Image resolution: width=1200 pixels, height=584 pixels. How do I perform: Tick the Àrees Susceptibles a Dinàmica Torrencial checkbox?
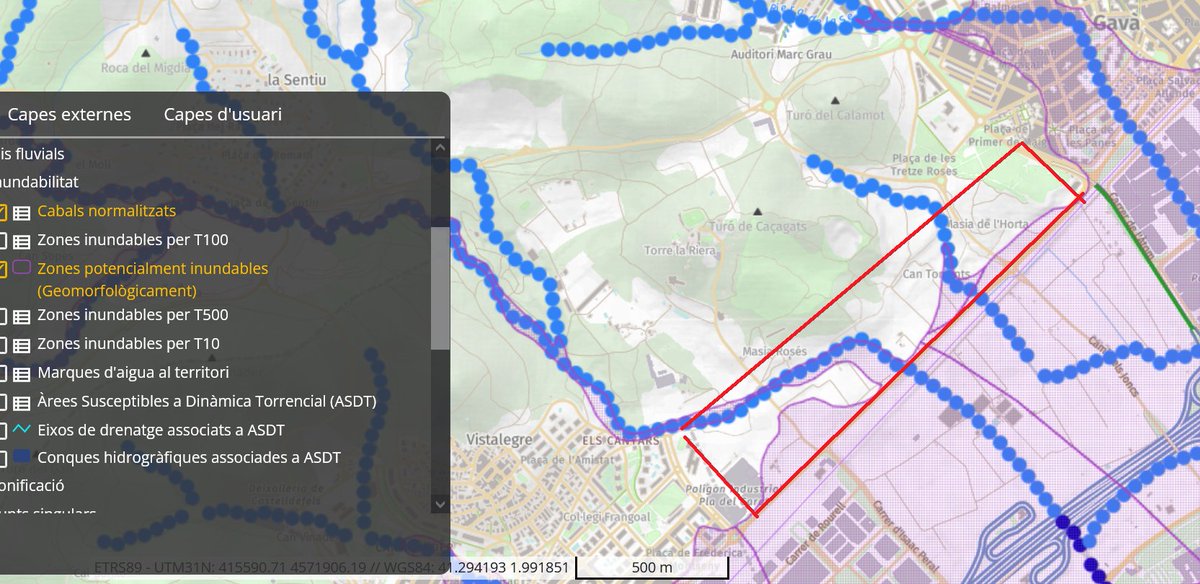pos(2,402)
